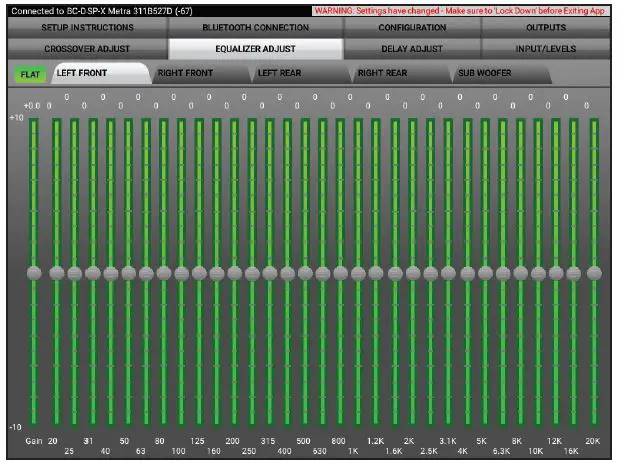Click the 100 Hz band slider knob
This screenshot has width=619, height=463.
(x=181, y=272)
